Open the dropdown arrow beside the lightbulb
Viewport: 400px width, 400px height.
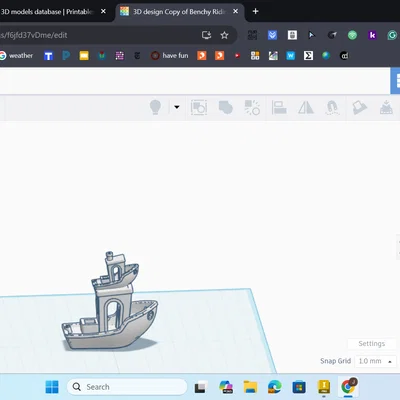tap(177, 107)
